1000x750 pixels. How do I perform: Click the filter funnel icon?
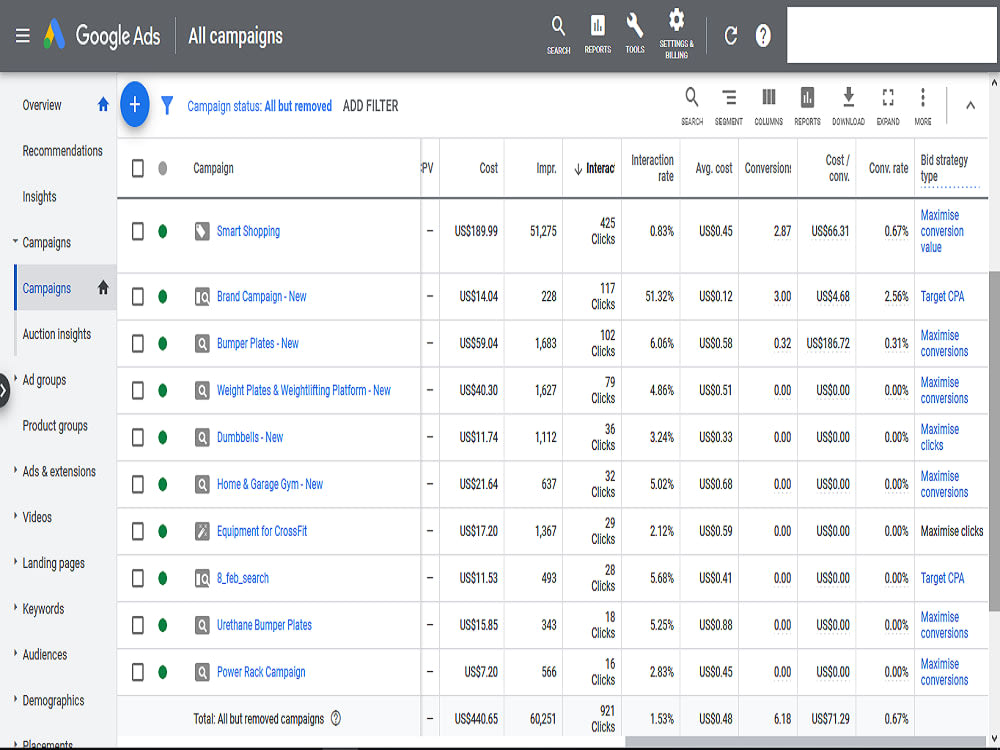[x=167, y=105]
